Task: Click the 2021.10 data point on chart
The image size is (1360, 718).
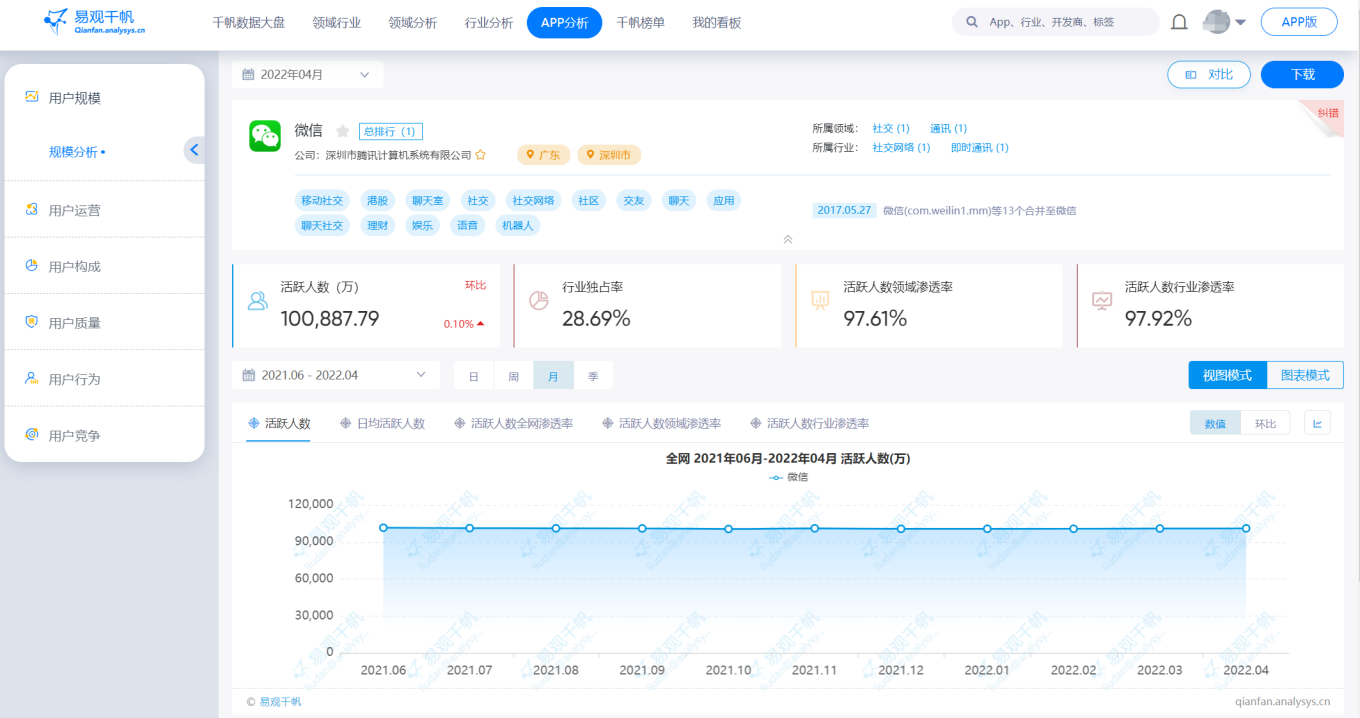Action: pyautogui.click(x=728, y=529)
